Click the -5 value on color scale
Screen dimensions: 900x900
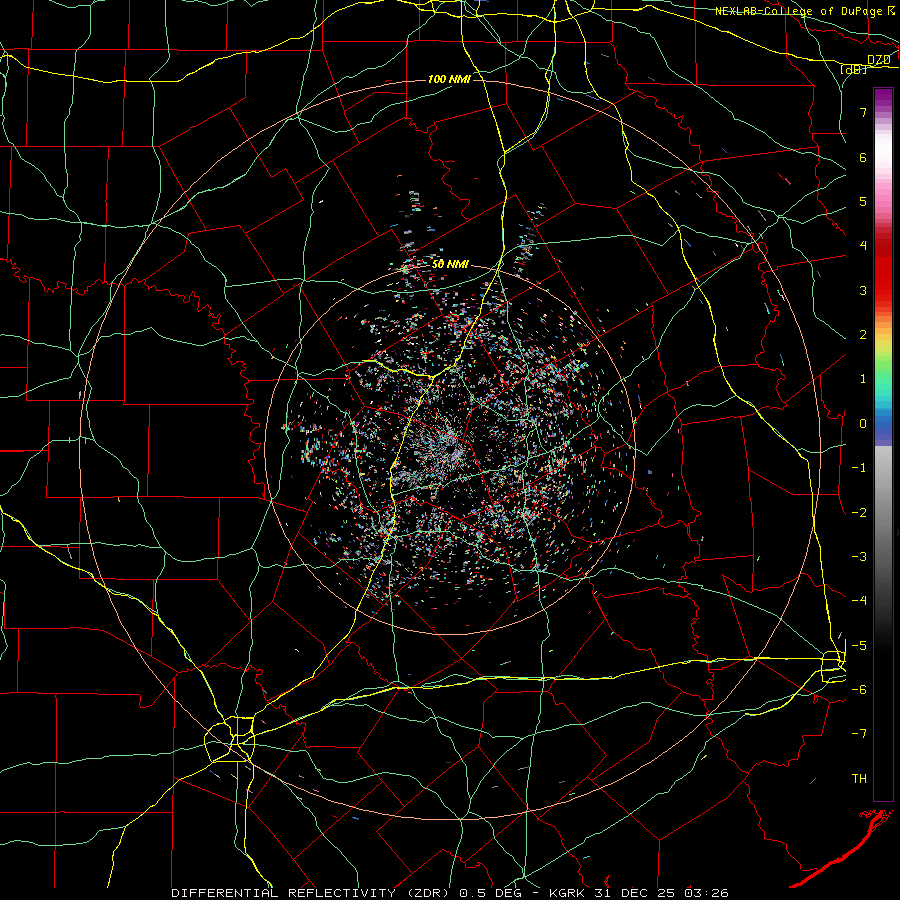(859, 646)
